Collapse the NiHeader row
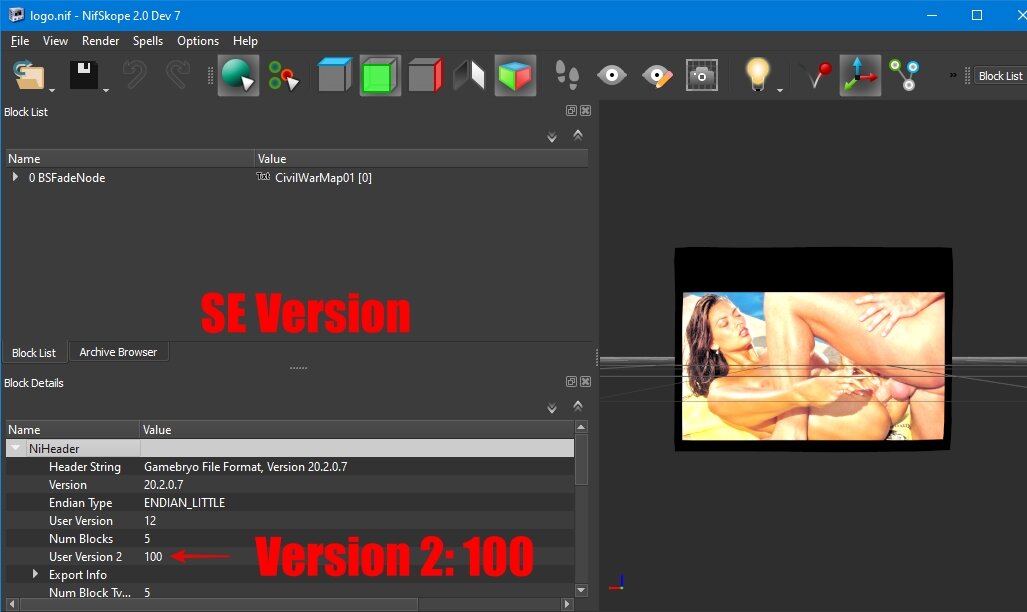 pos(16,448)
